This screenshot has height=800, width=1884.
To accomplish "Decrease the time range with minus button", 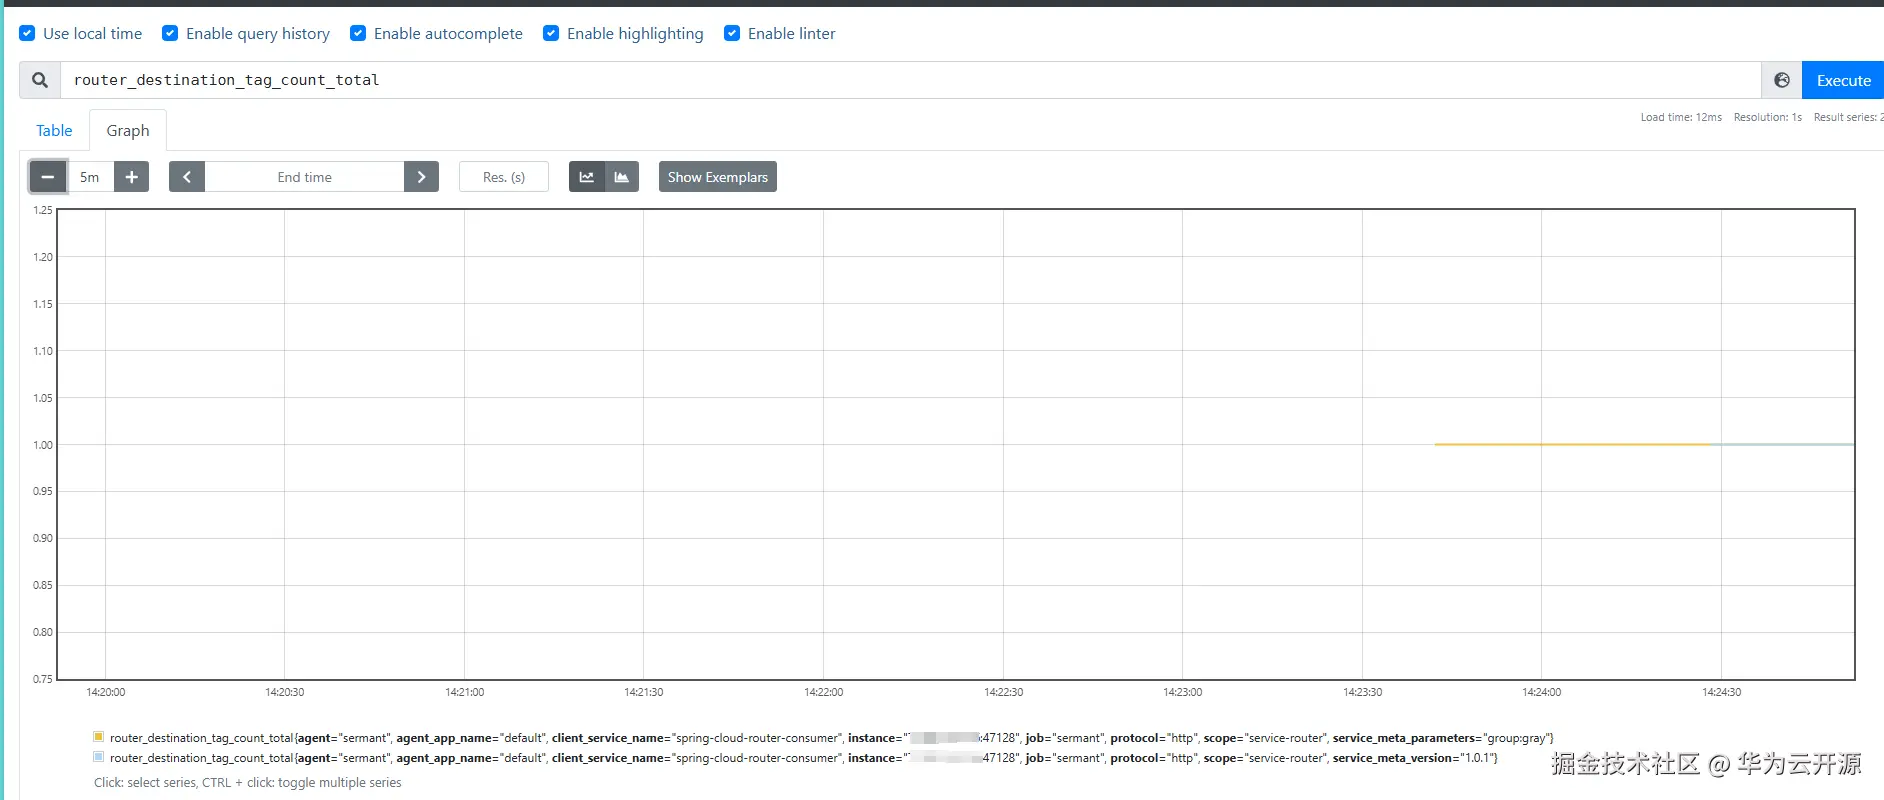I will point(47,177).
